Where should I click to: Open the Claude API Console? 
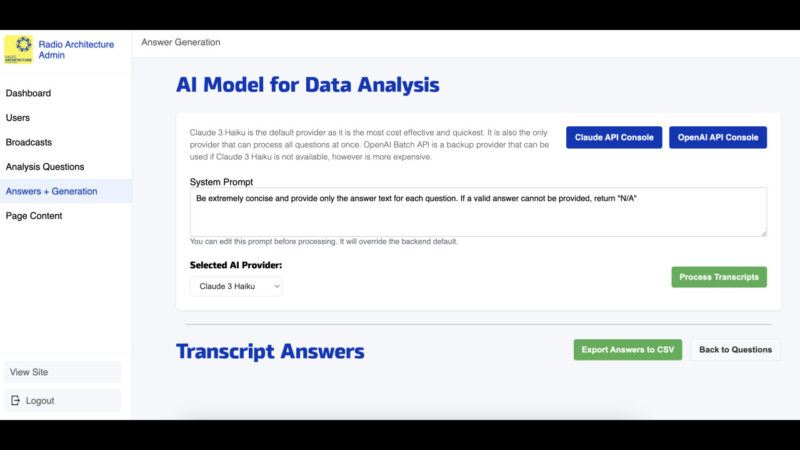(x=614, y=137)
